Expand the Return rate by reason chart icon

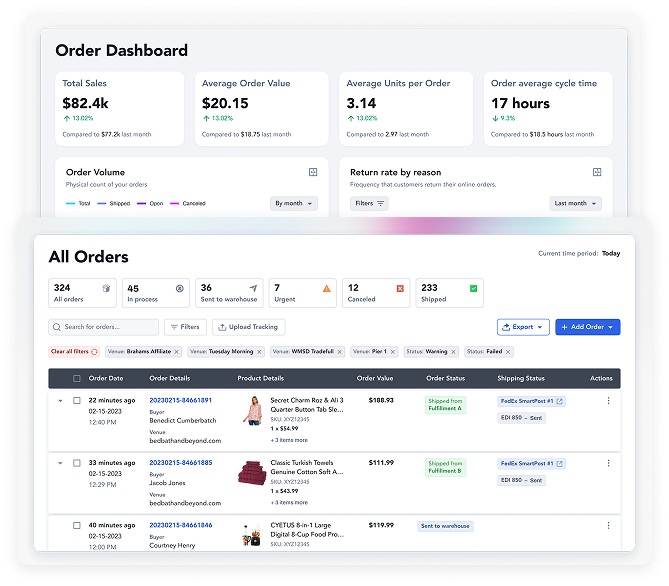pos(597,172)
